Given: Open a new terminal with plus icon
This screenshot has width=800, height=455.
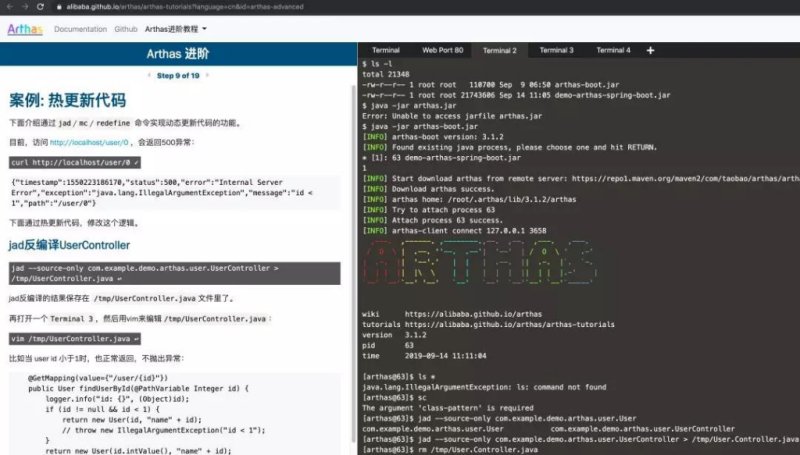Looking at the screenshot, I should [x=650, y=50].
